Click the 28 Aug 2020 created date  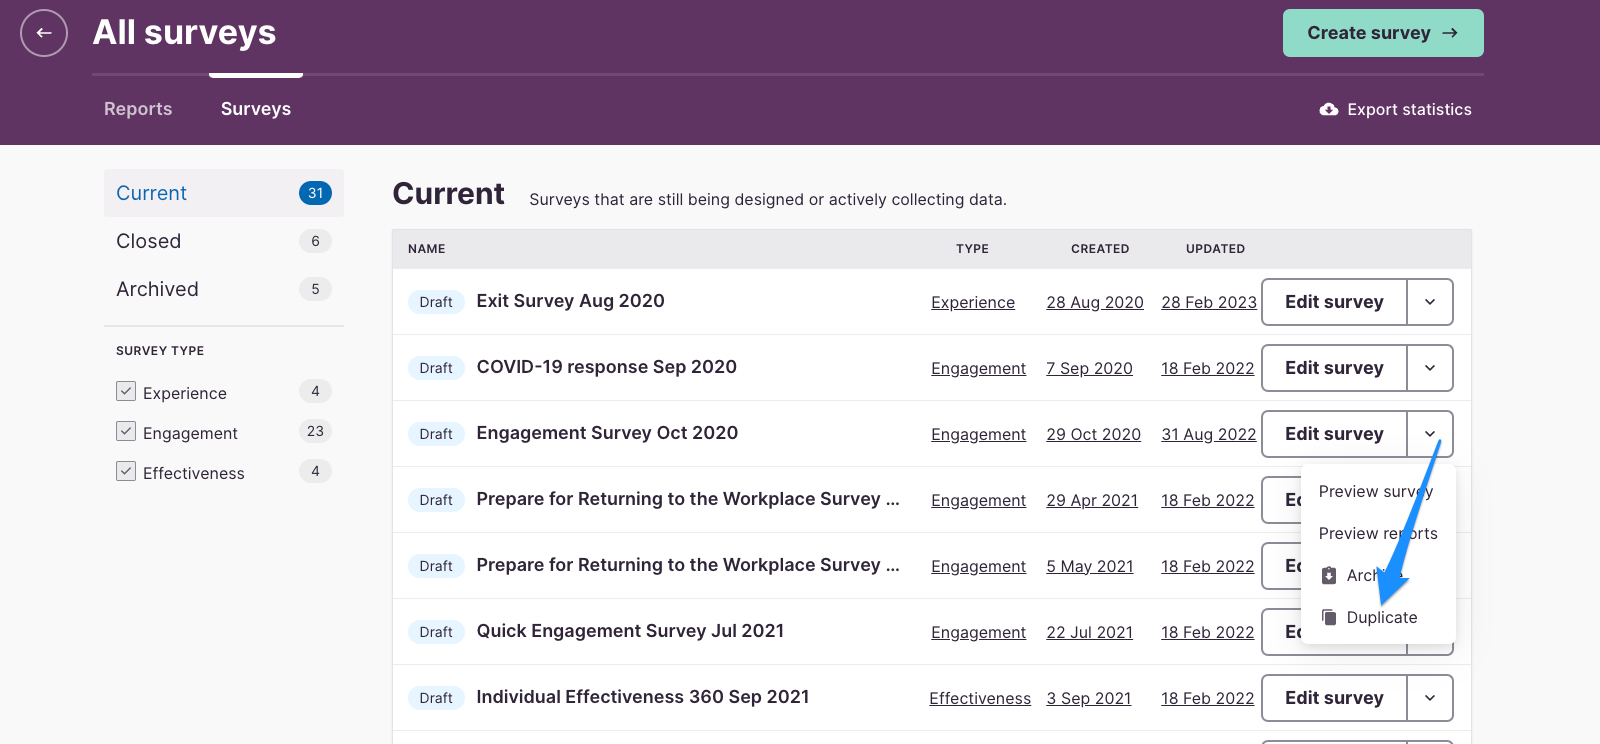click(1095, 302)
